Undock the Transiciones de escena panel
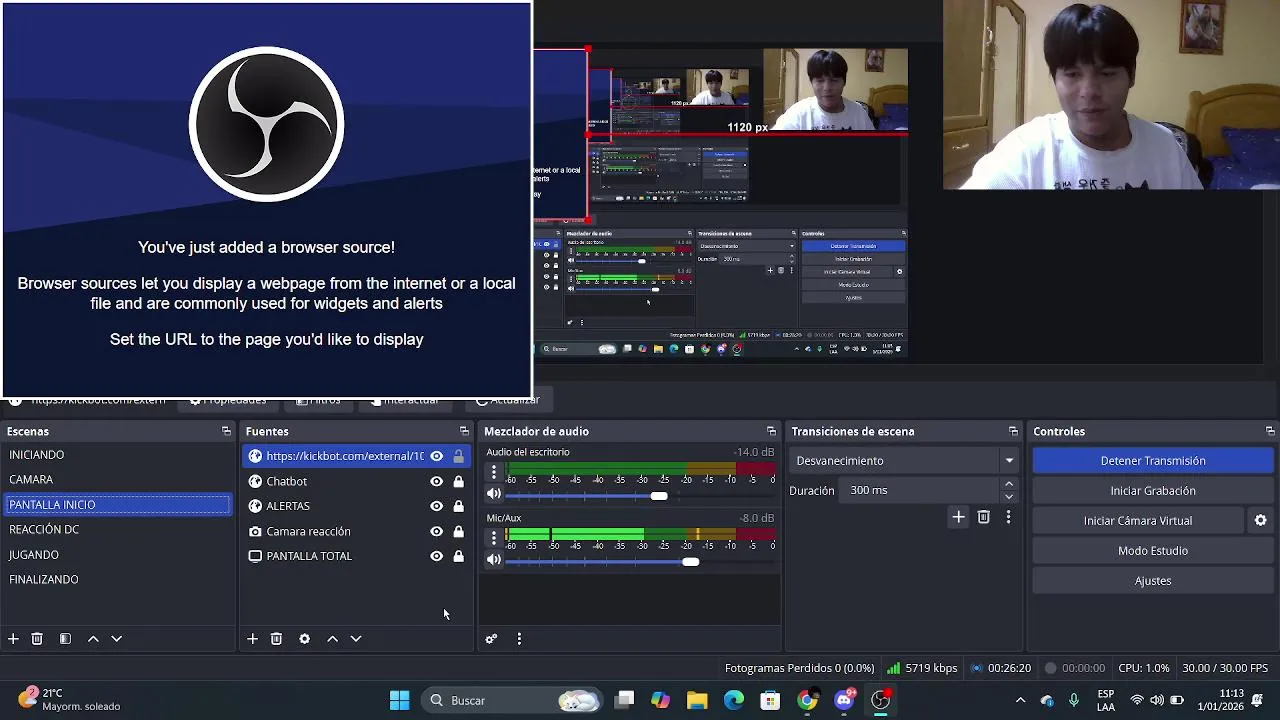This screenshot has width=1280, height=720. point(1013,431)
